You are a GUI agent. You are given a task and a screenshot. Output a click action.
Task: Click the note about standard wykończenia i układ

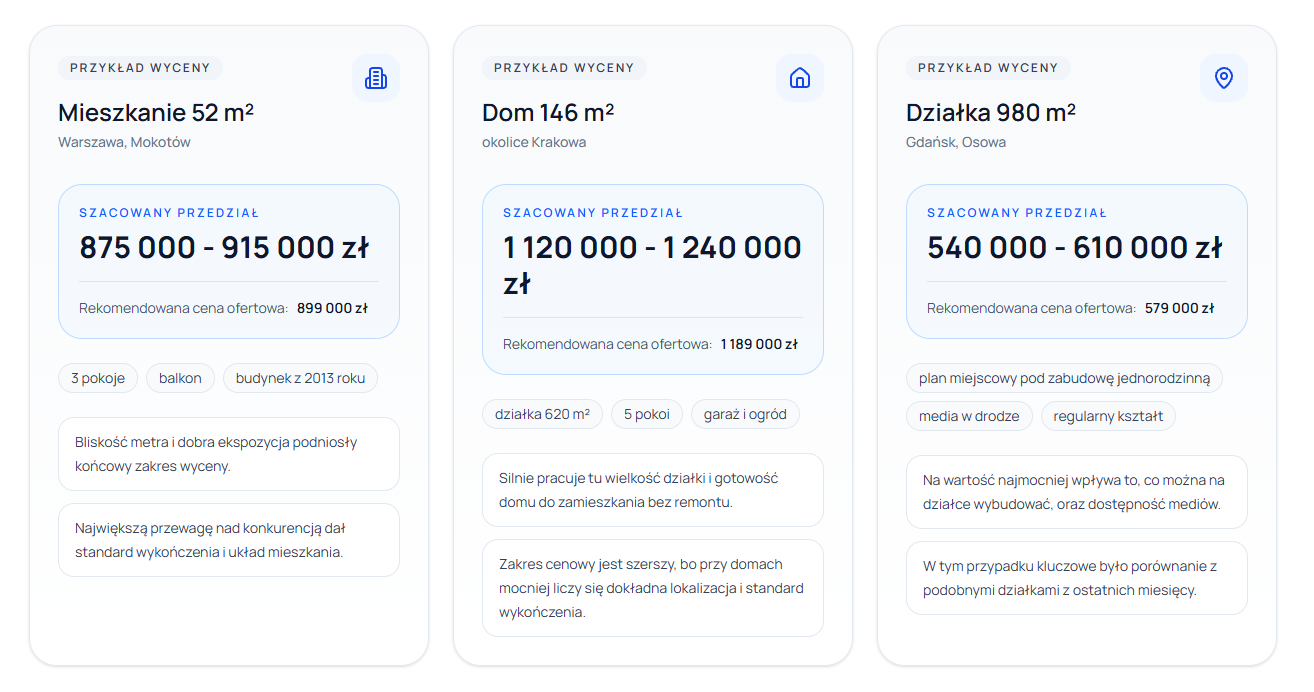point(229,540)
